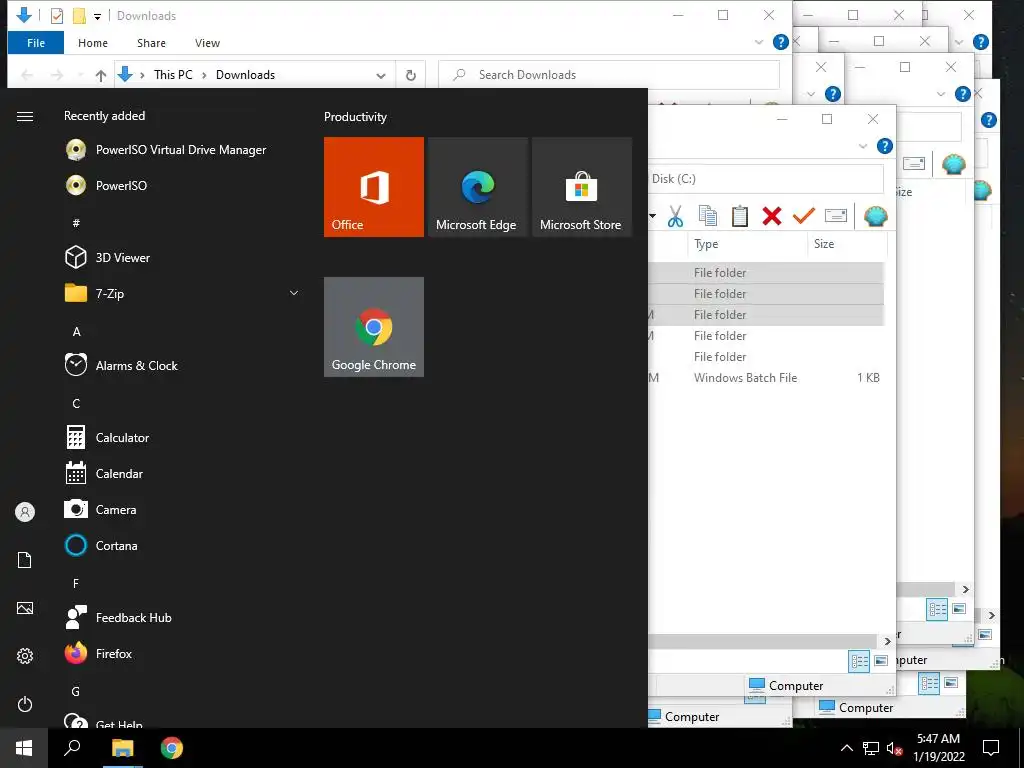The width and height of the screenshot is (1024, 768).
Task: Click Downloads in address breadcrumb
Action: 246,75
